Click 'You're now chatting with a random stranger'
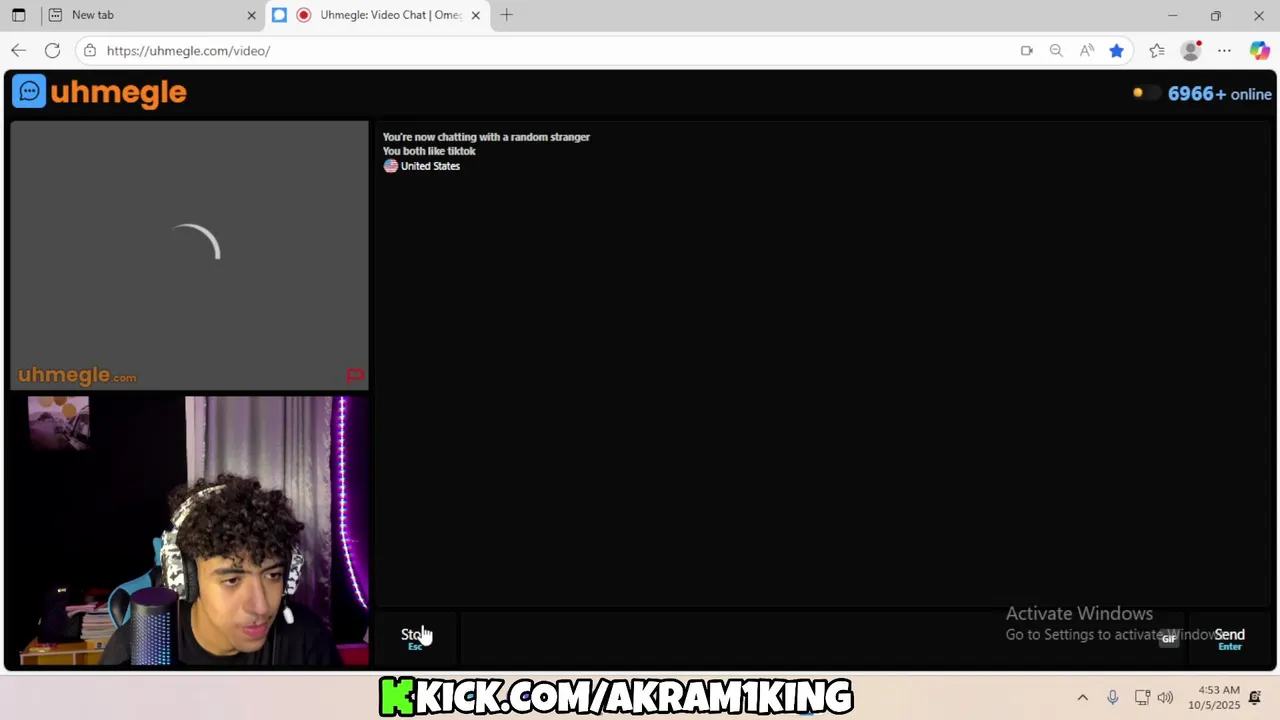This screenshot has height=720, width=1280. [x=486, y=137]
